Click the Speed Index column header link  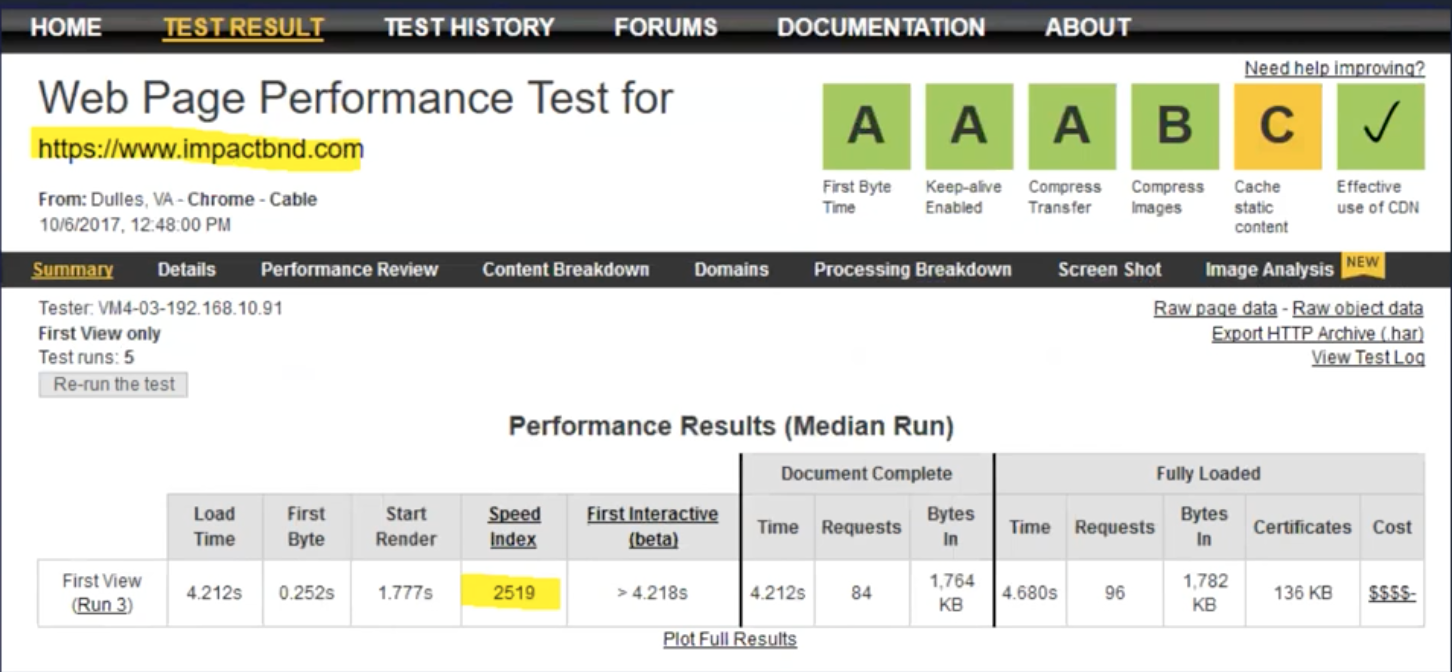514,527
